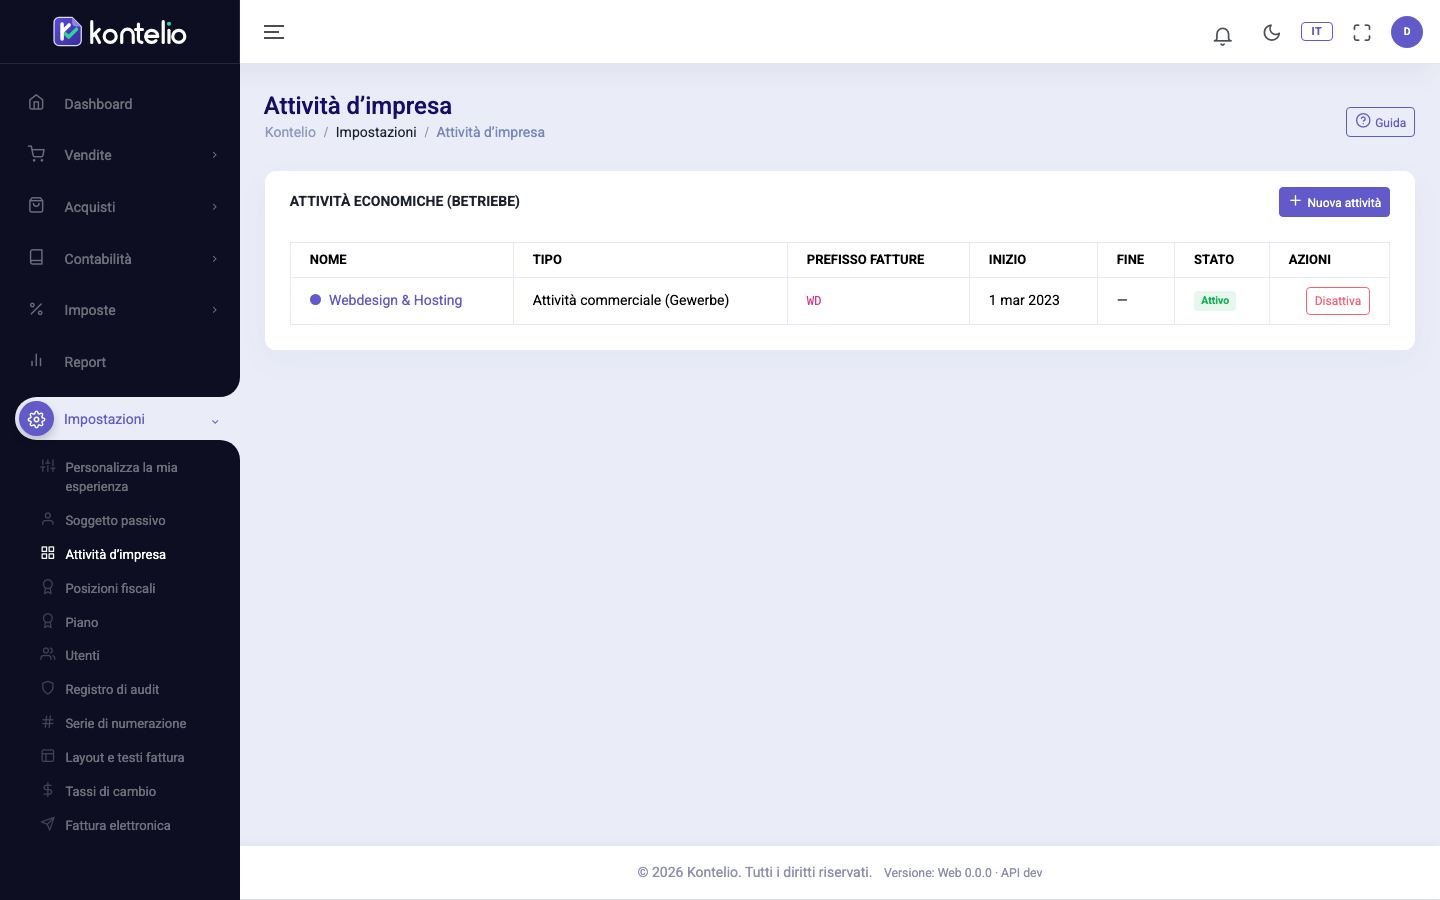This screenshot has width=1440, height=900.
Task: Expand the Contabilità submenu
Action: (120, 259)
